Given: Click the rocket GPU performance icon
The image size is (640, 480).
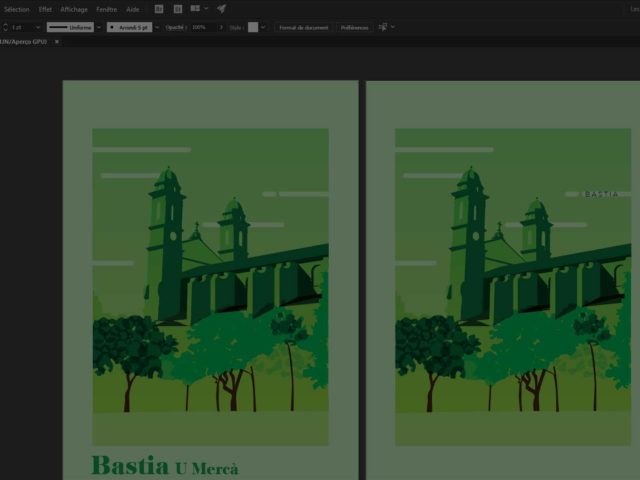Looking at the screenshot, I should pos(221,9).
